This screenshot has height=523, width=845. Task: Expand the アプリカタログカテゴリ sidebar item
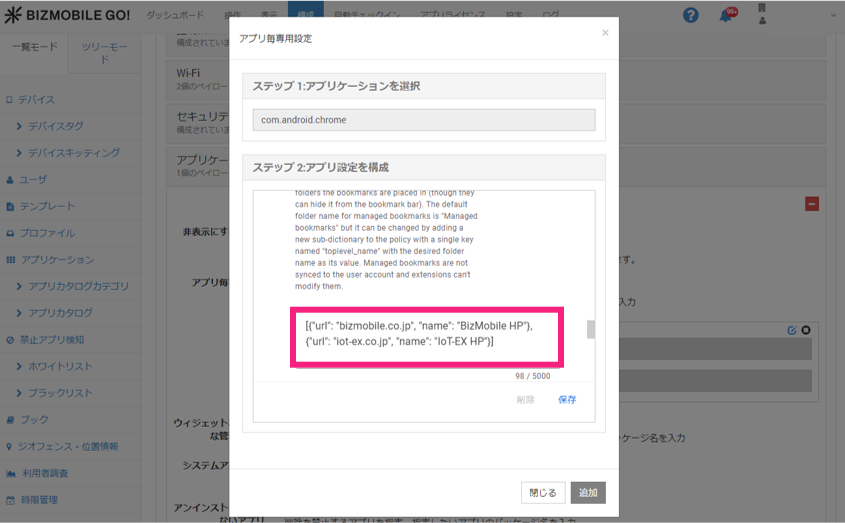[77, 286]
